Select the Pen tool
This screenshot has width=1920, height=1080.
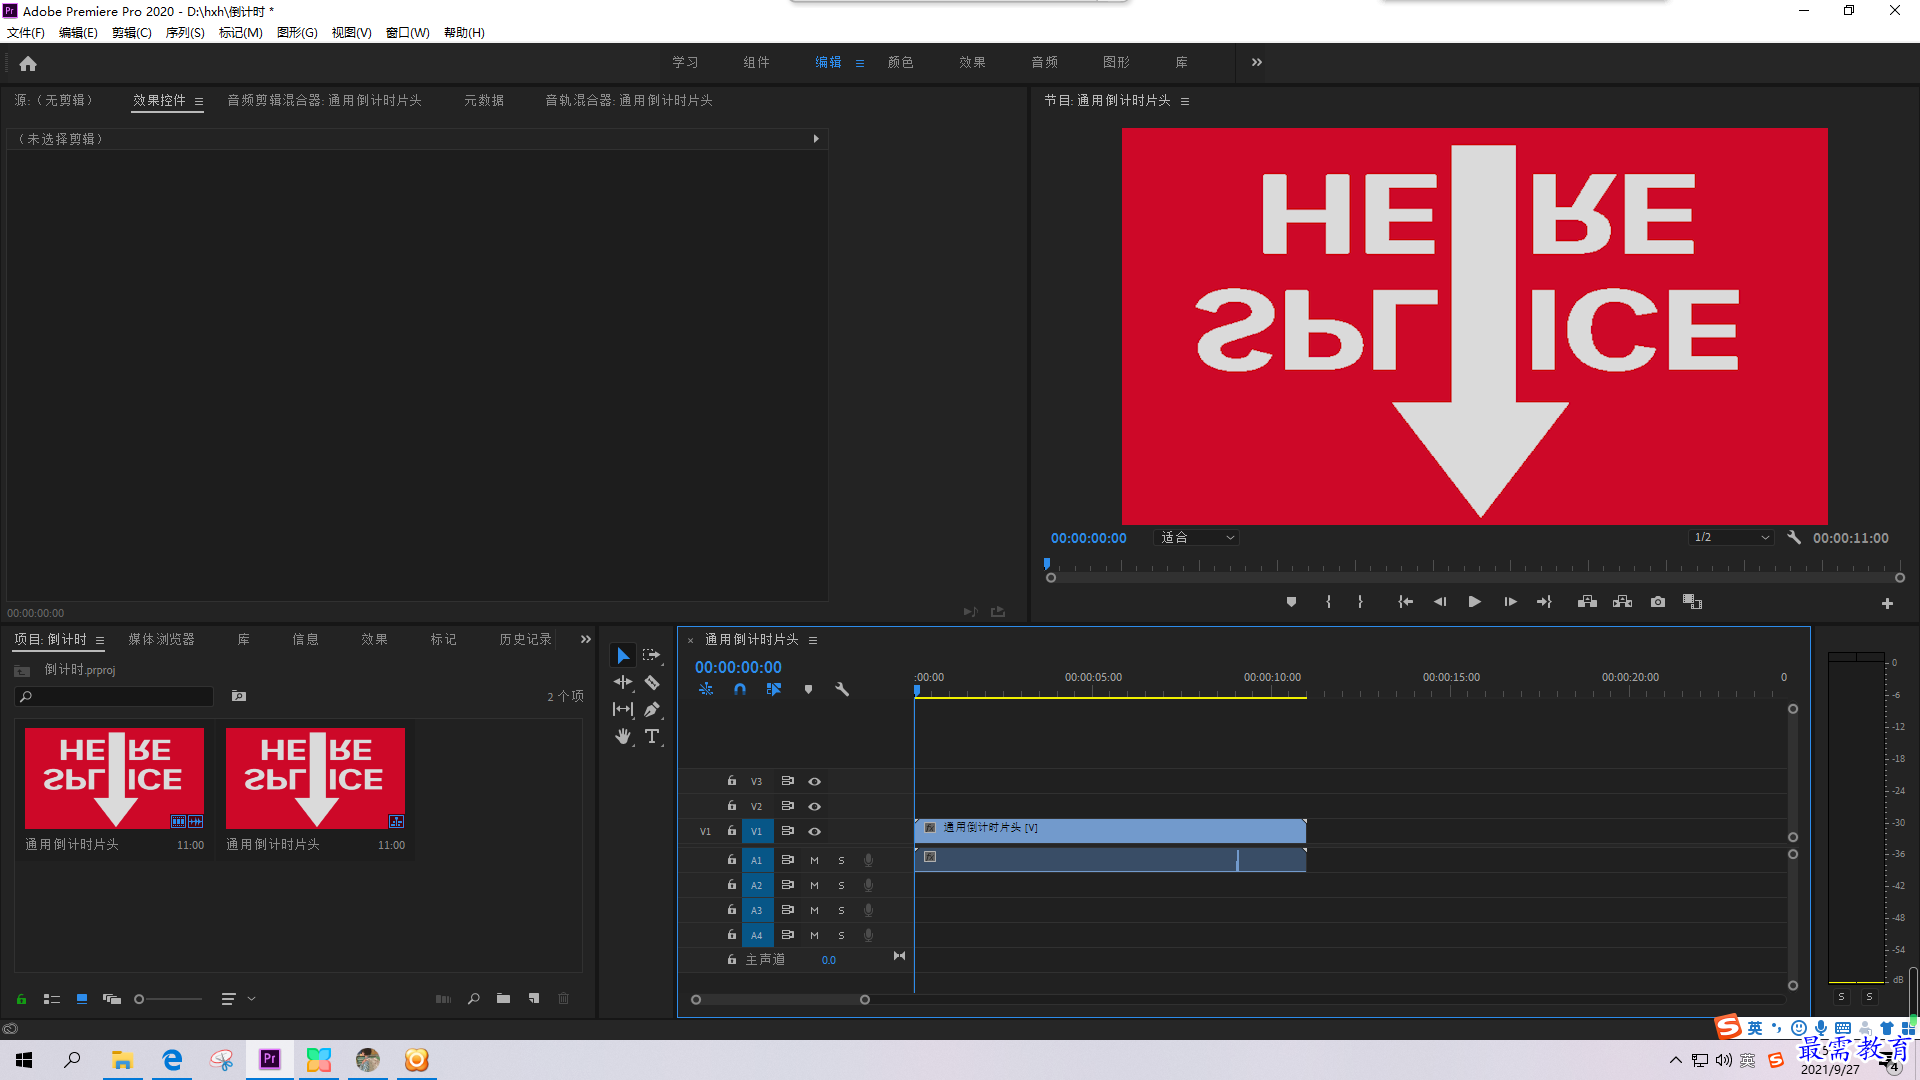coord(652,709)
